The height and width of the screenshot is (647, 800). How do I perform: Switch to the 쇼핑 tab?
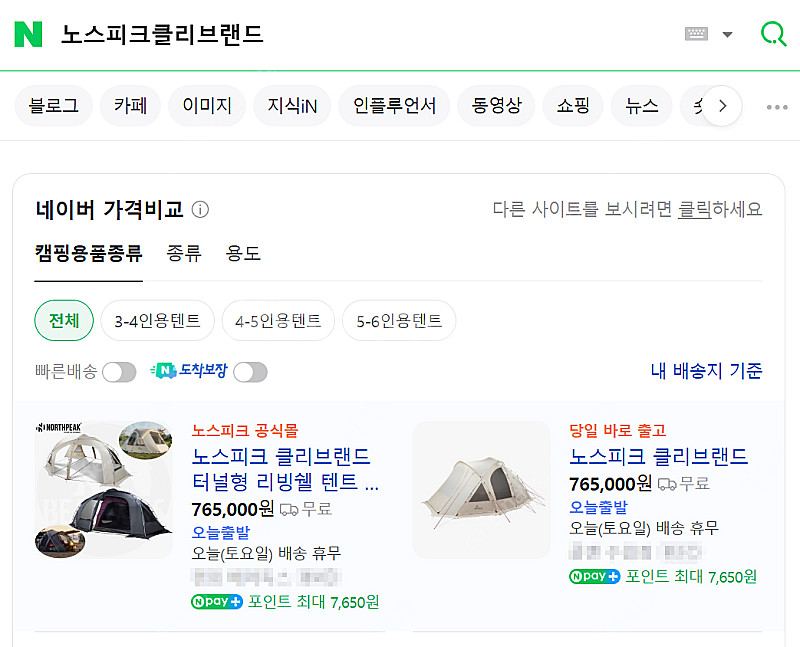(x=573, y=105)
